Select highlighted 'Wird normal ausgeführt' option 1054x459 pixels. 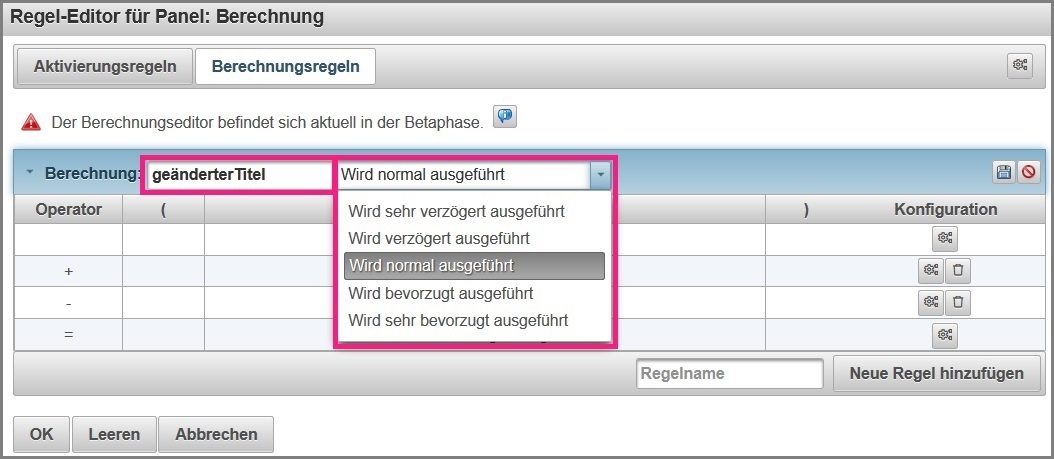click(x=474, y=265)
